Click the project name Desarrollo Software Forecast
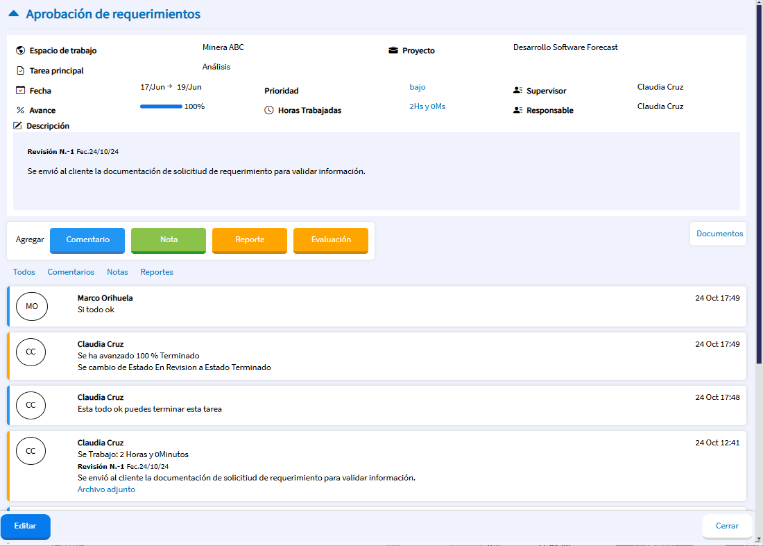This screenshot has height=546, width=763. pos(565,47)
